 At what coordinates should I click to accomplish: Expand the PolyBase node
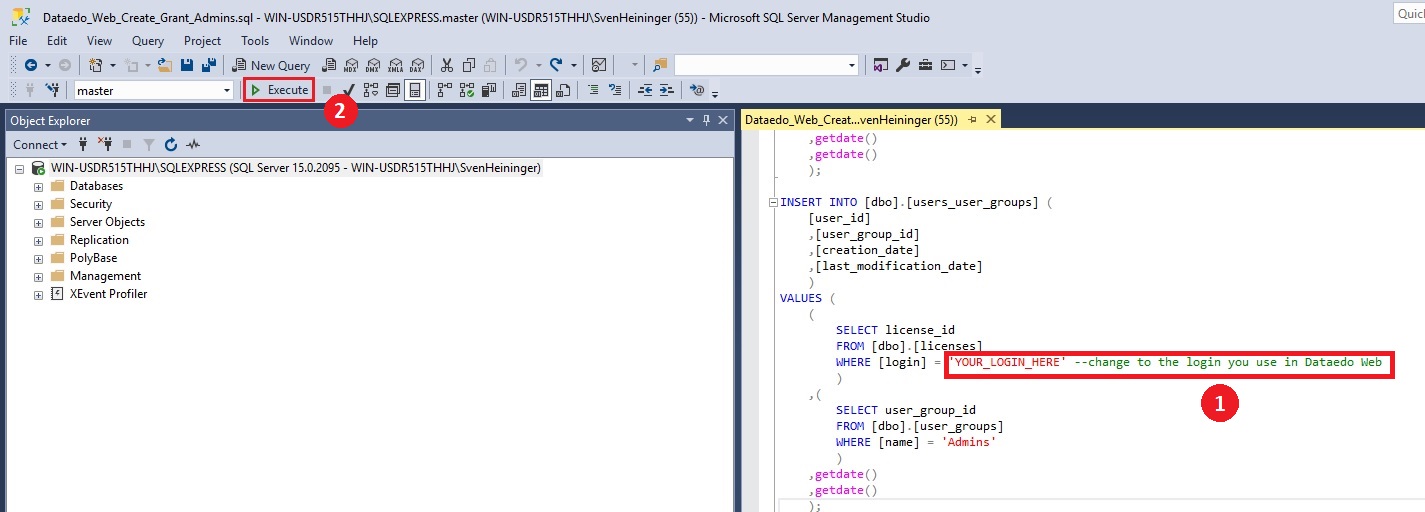pyautogui.click(x=39, y=258)
